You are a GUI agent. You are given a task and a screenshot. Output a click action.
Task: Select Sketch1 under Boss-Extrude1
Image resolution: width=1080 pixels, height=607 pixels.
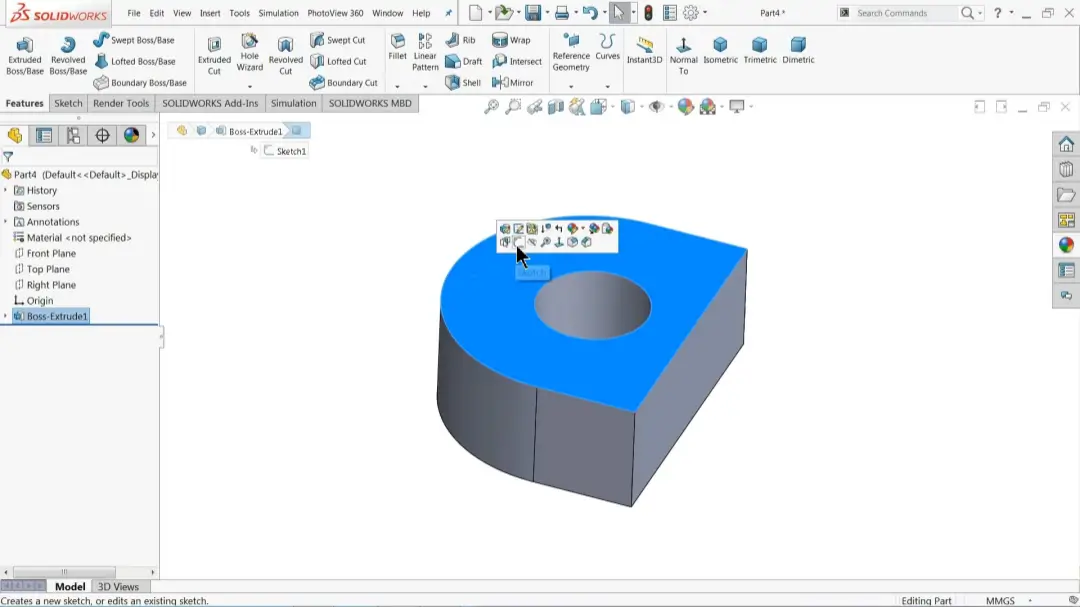[x=288, y=149]
